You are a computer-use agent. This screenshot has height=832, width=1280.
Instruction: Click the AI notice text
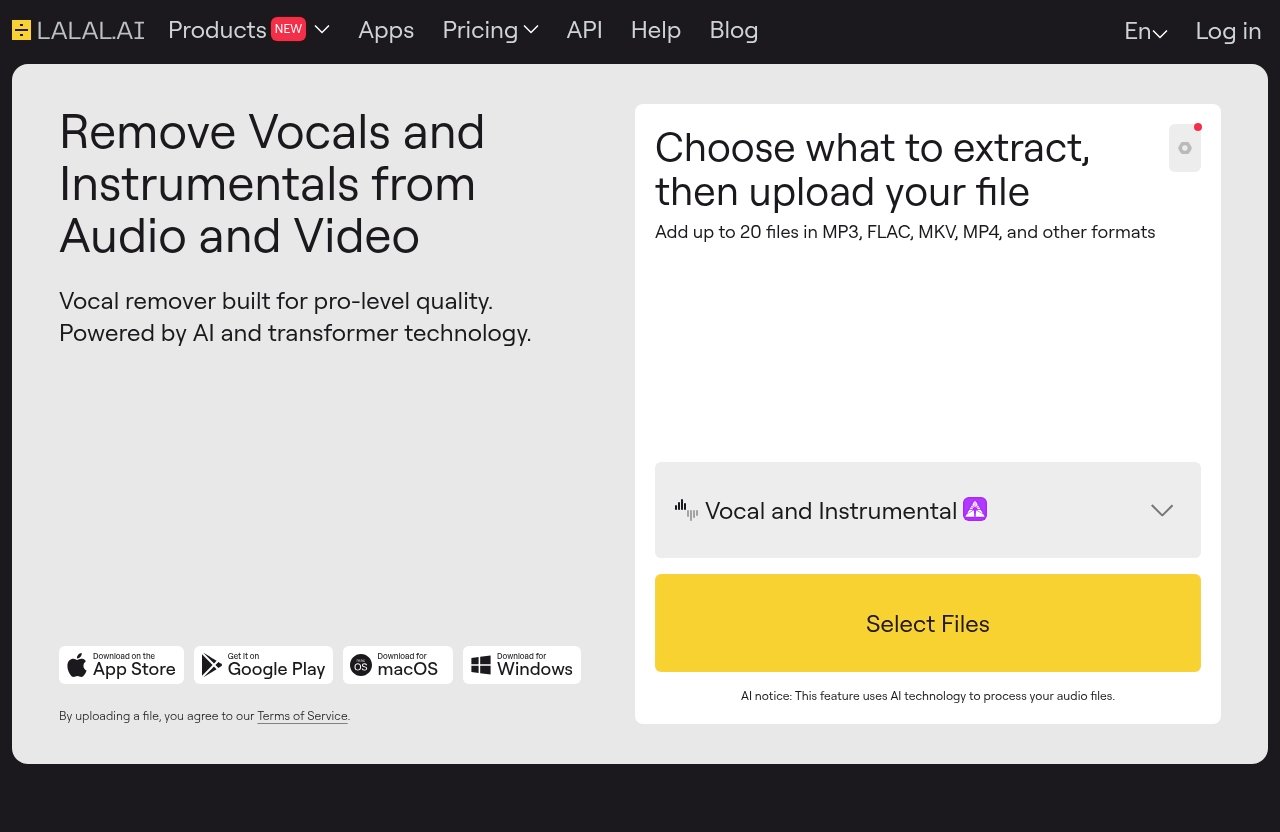tap(928, 696)
